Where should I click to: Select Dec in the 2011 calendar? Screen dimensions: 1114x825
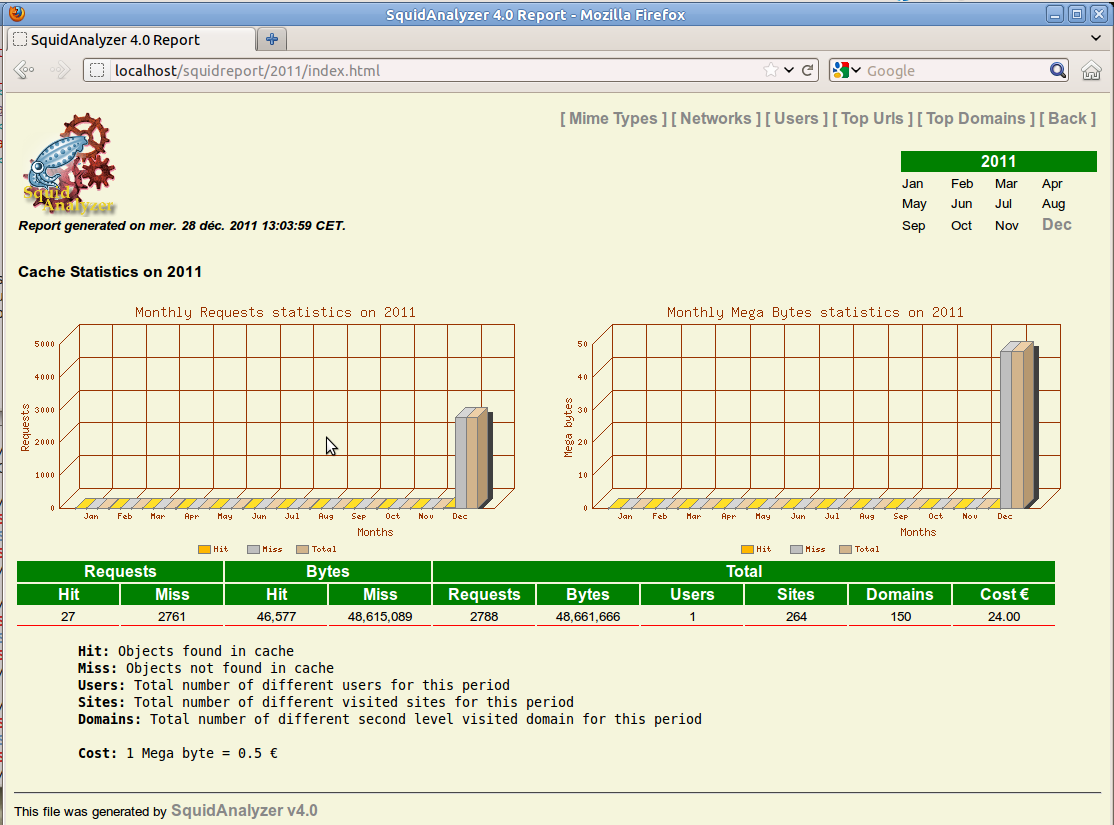1056,225
